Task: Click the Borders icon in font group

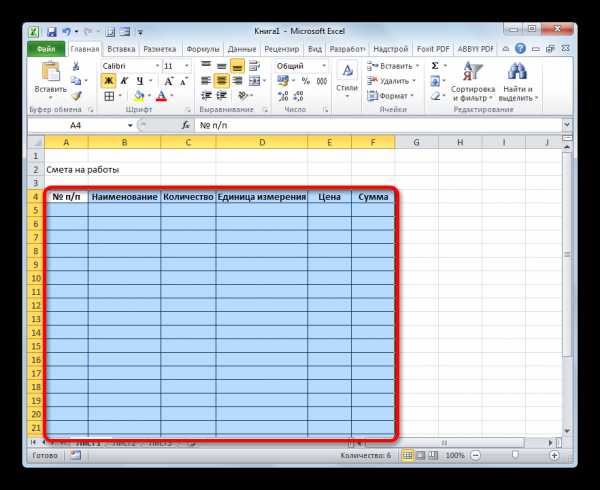Action: point(109,96)
